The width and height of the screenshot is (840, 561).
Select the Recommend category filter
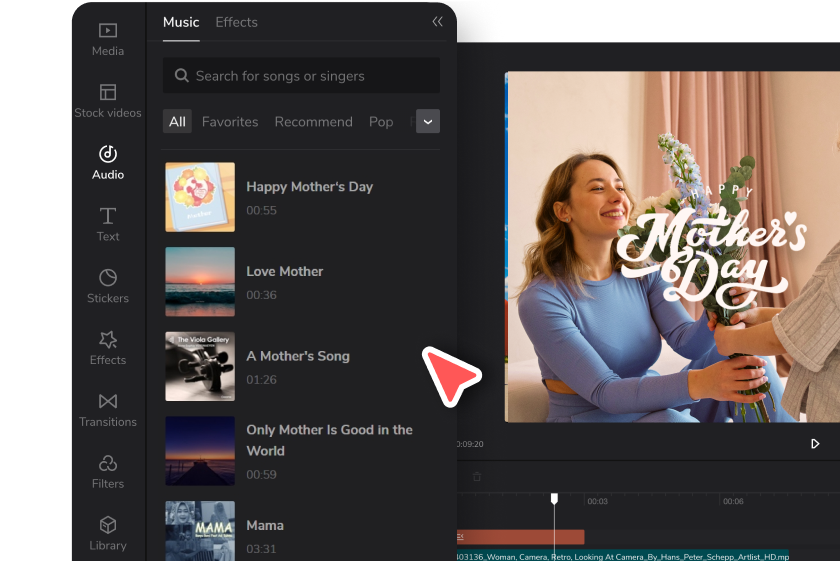pos(313,122)
